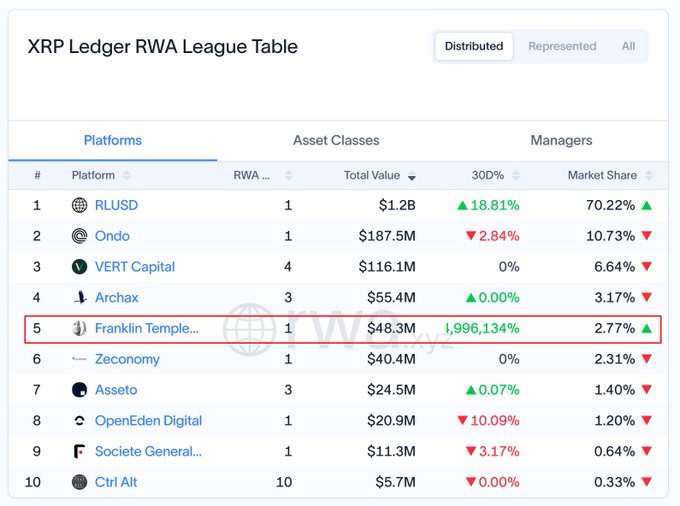This screenshot has width=680, height=506.
Task: Sort by Market Share column arrows
Action: click(649, 176)
